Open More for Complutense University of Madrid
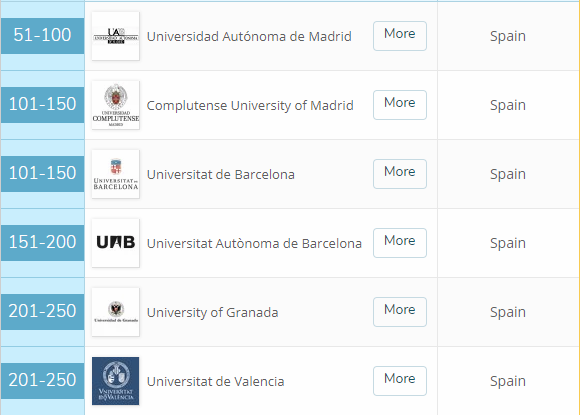 click(400, 105)
